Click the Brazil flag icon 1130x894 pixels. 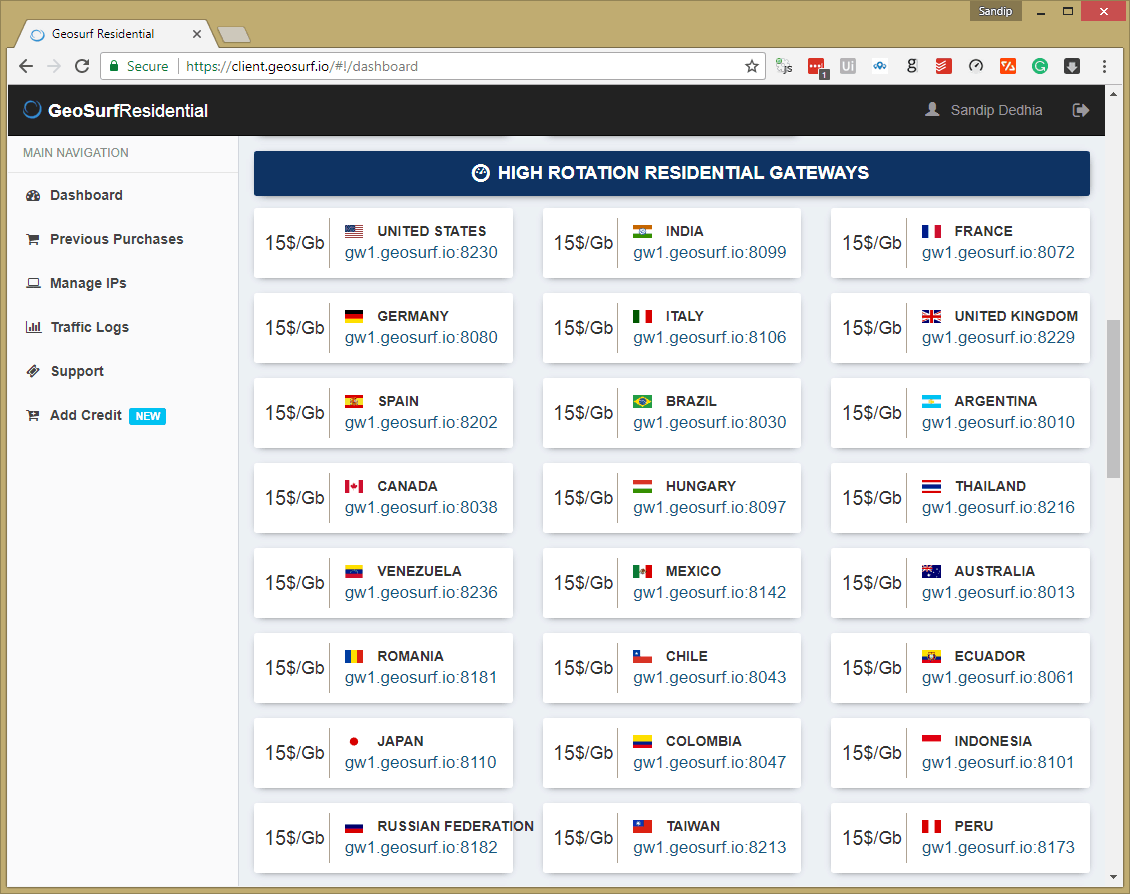tap(642, 401)
